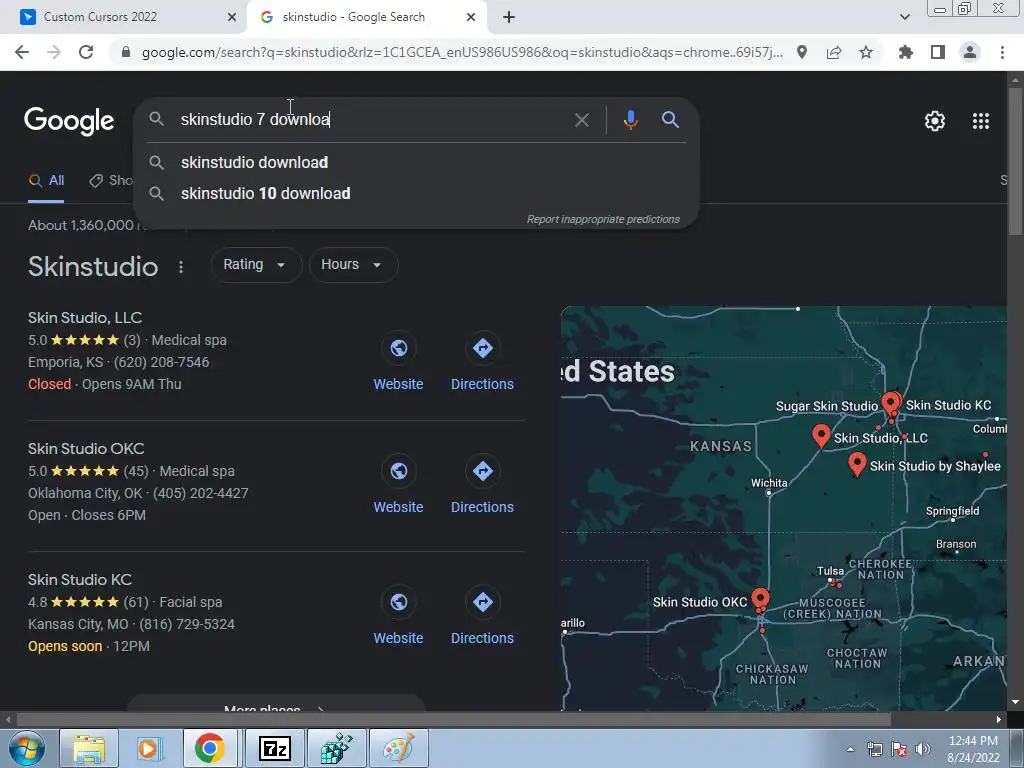Open the media player taskbar icon

[149, 748]
